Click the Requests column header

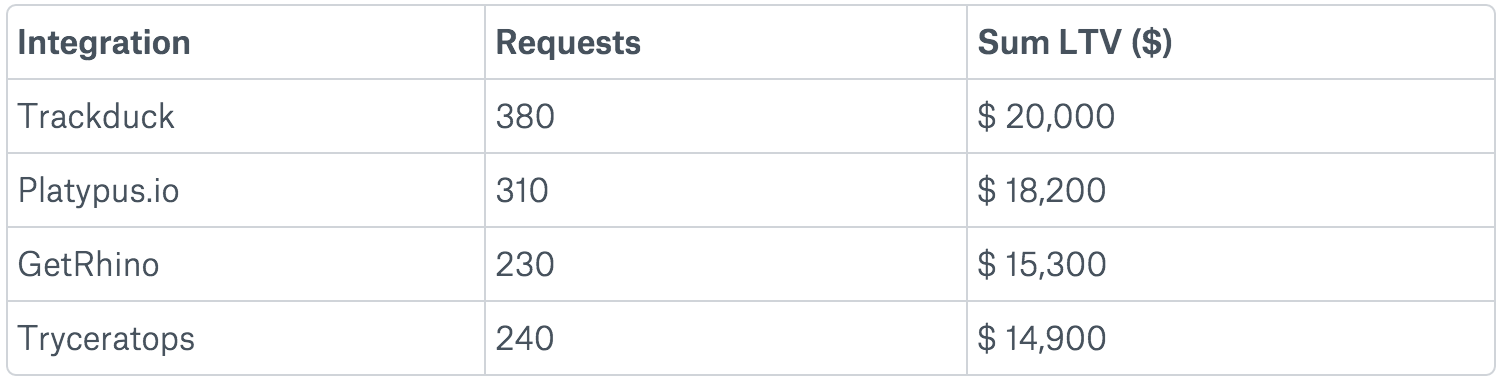point(568,43)
